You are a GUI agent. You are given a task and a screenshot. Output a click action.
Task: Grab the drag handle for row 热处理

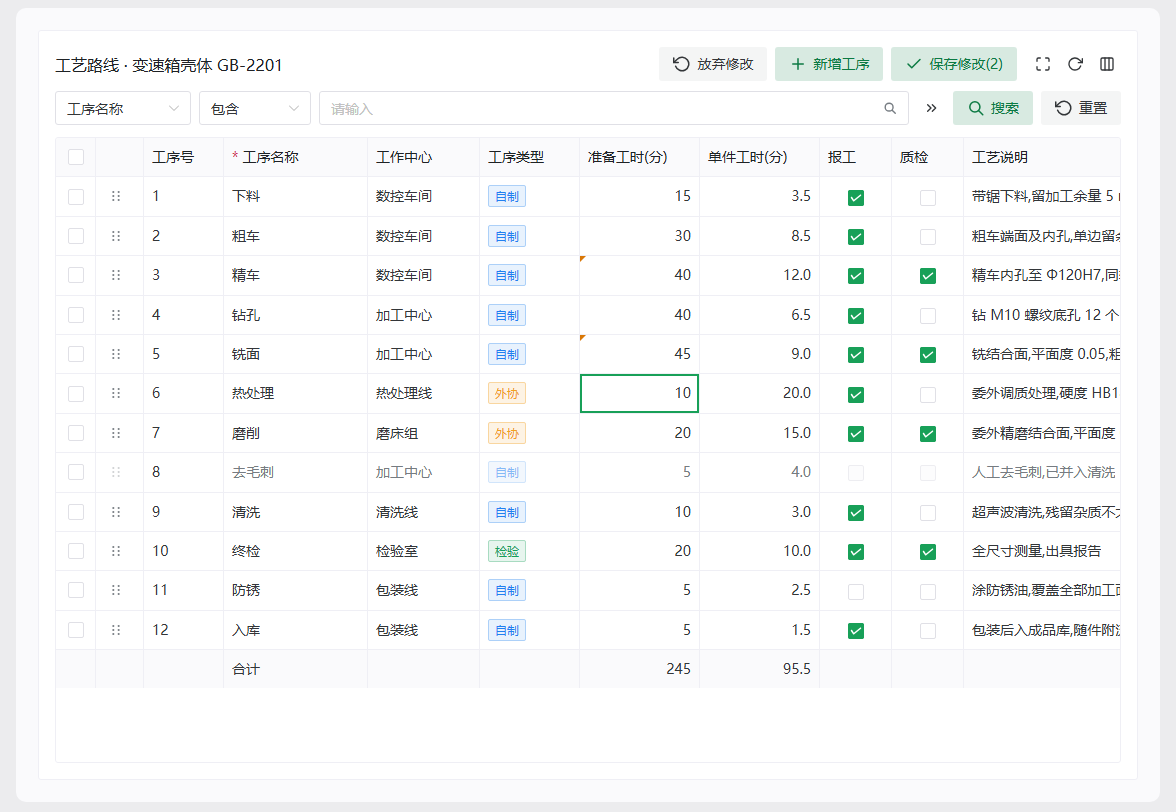[x=116, y=393]
